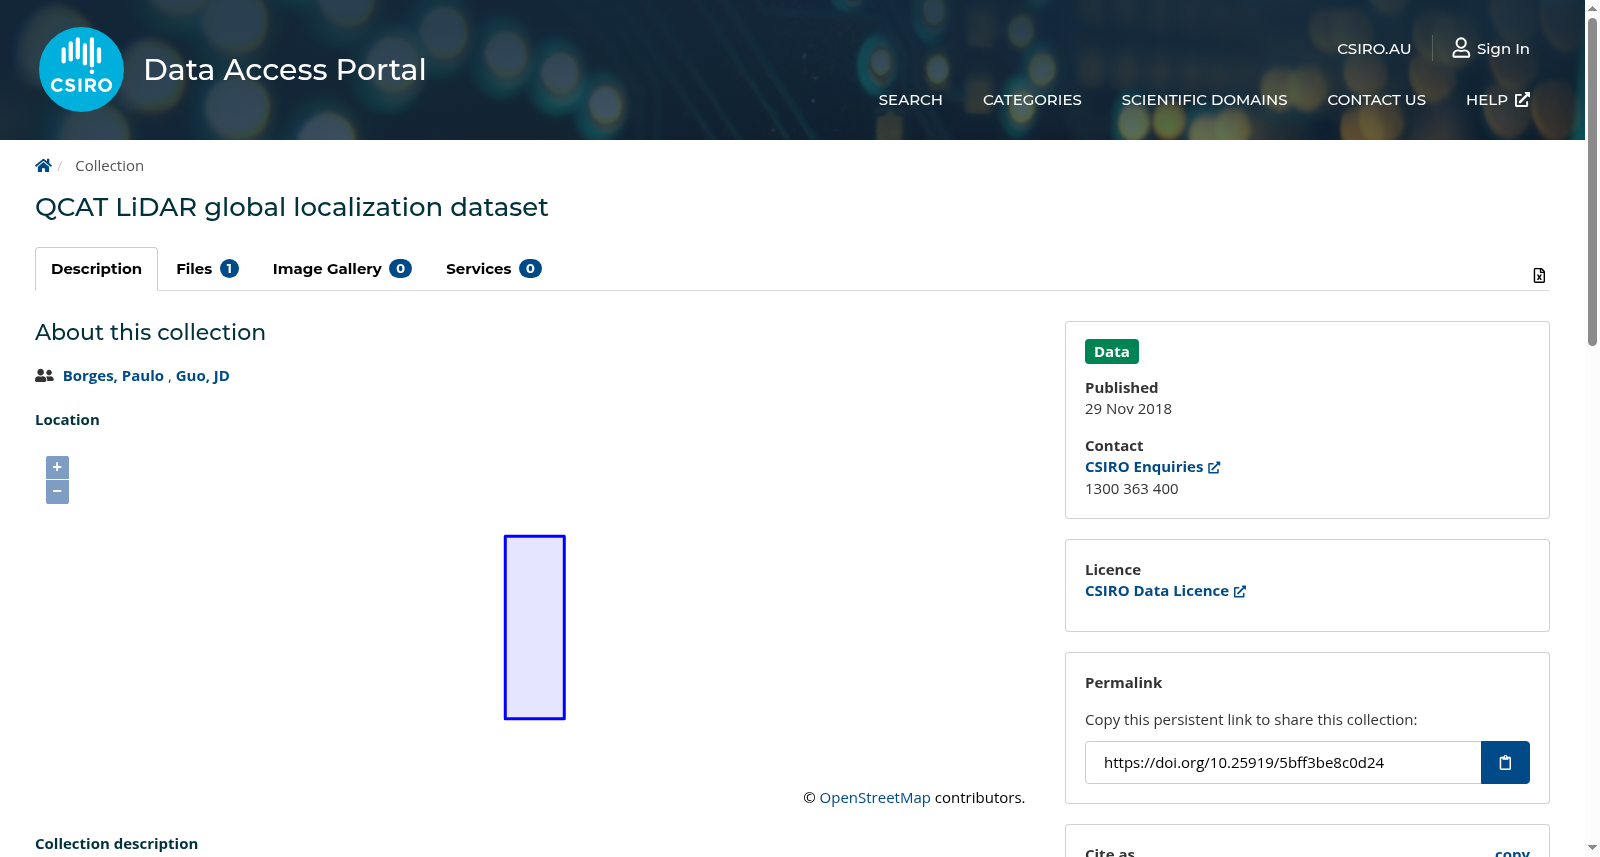Export metadata file icon near tabs
Screen dimensions: 1600x857
pos(1539,275)
